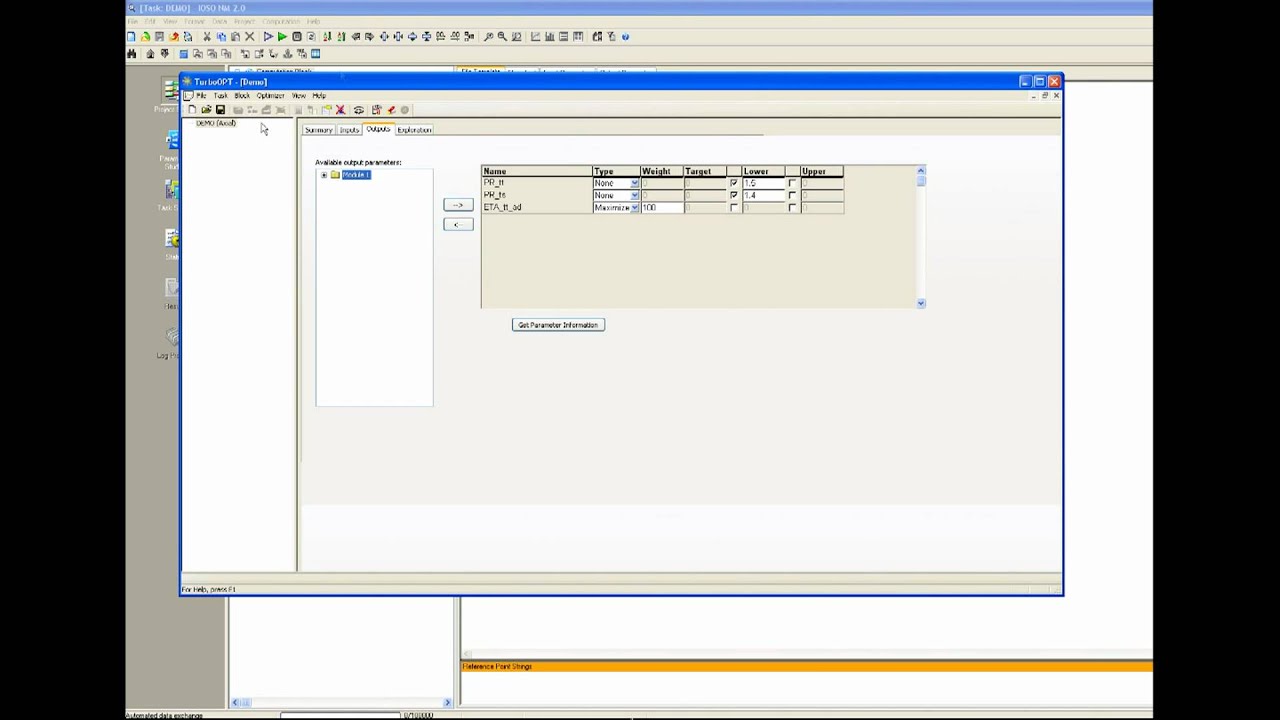Screen dimensions: 1280x720
Task: Click the right-arrow add parameter button
Action: (x=458, y=205)
